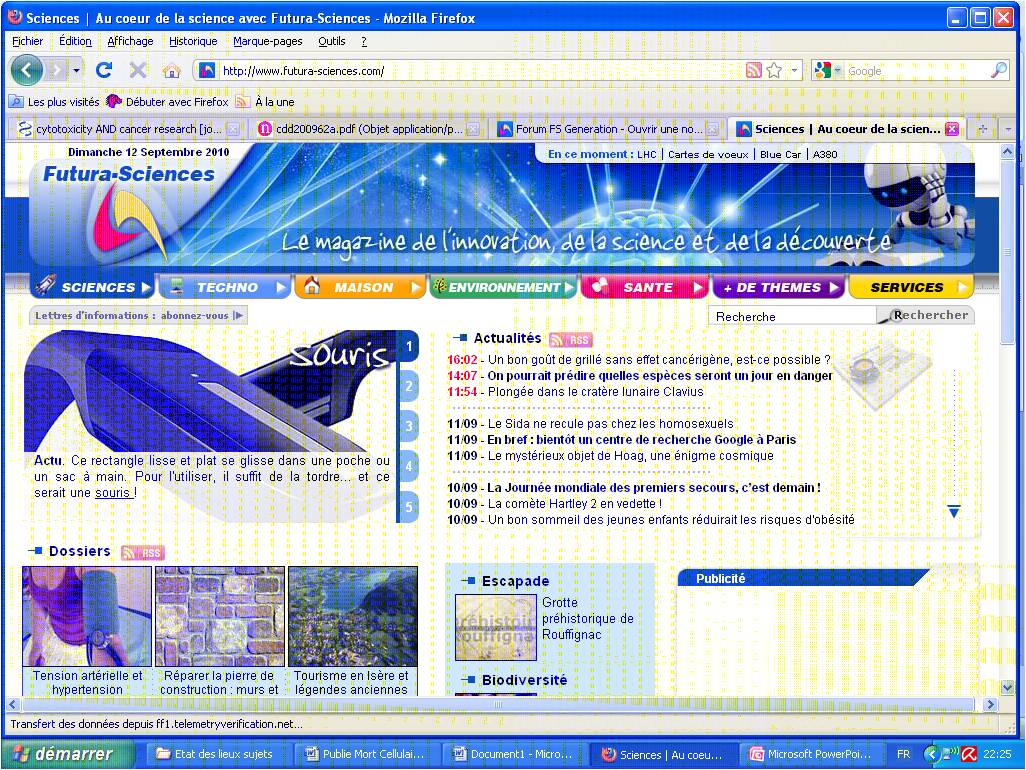Open the address bar history dropdown
Screen dimensions: 1026x770
794,70
